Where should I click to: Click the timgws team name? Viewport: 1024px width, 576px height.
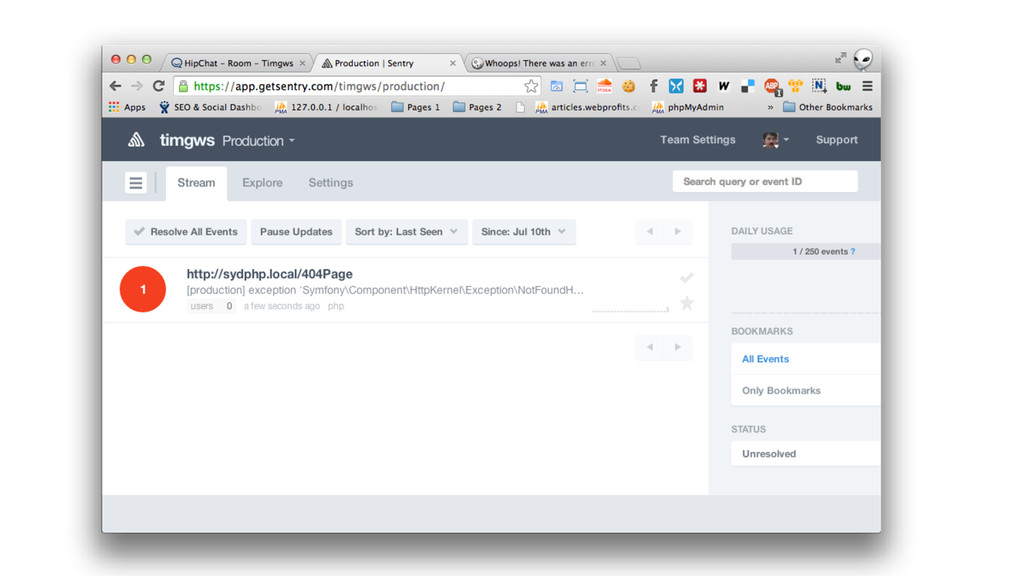tap(187, 140)
